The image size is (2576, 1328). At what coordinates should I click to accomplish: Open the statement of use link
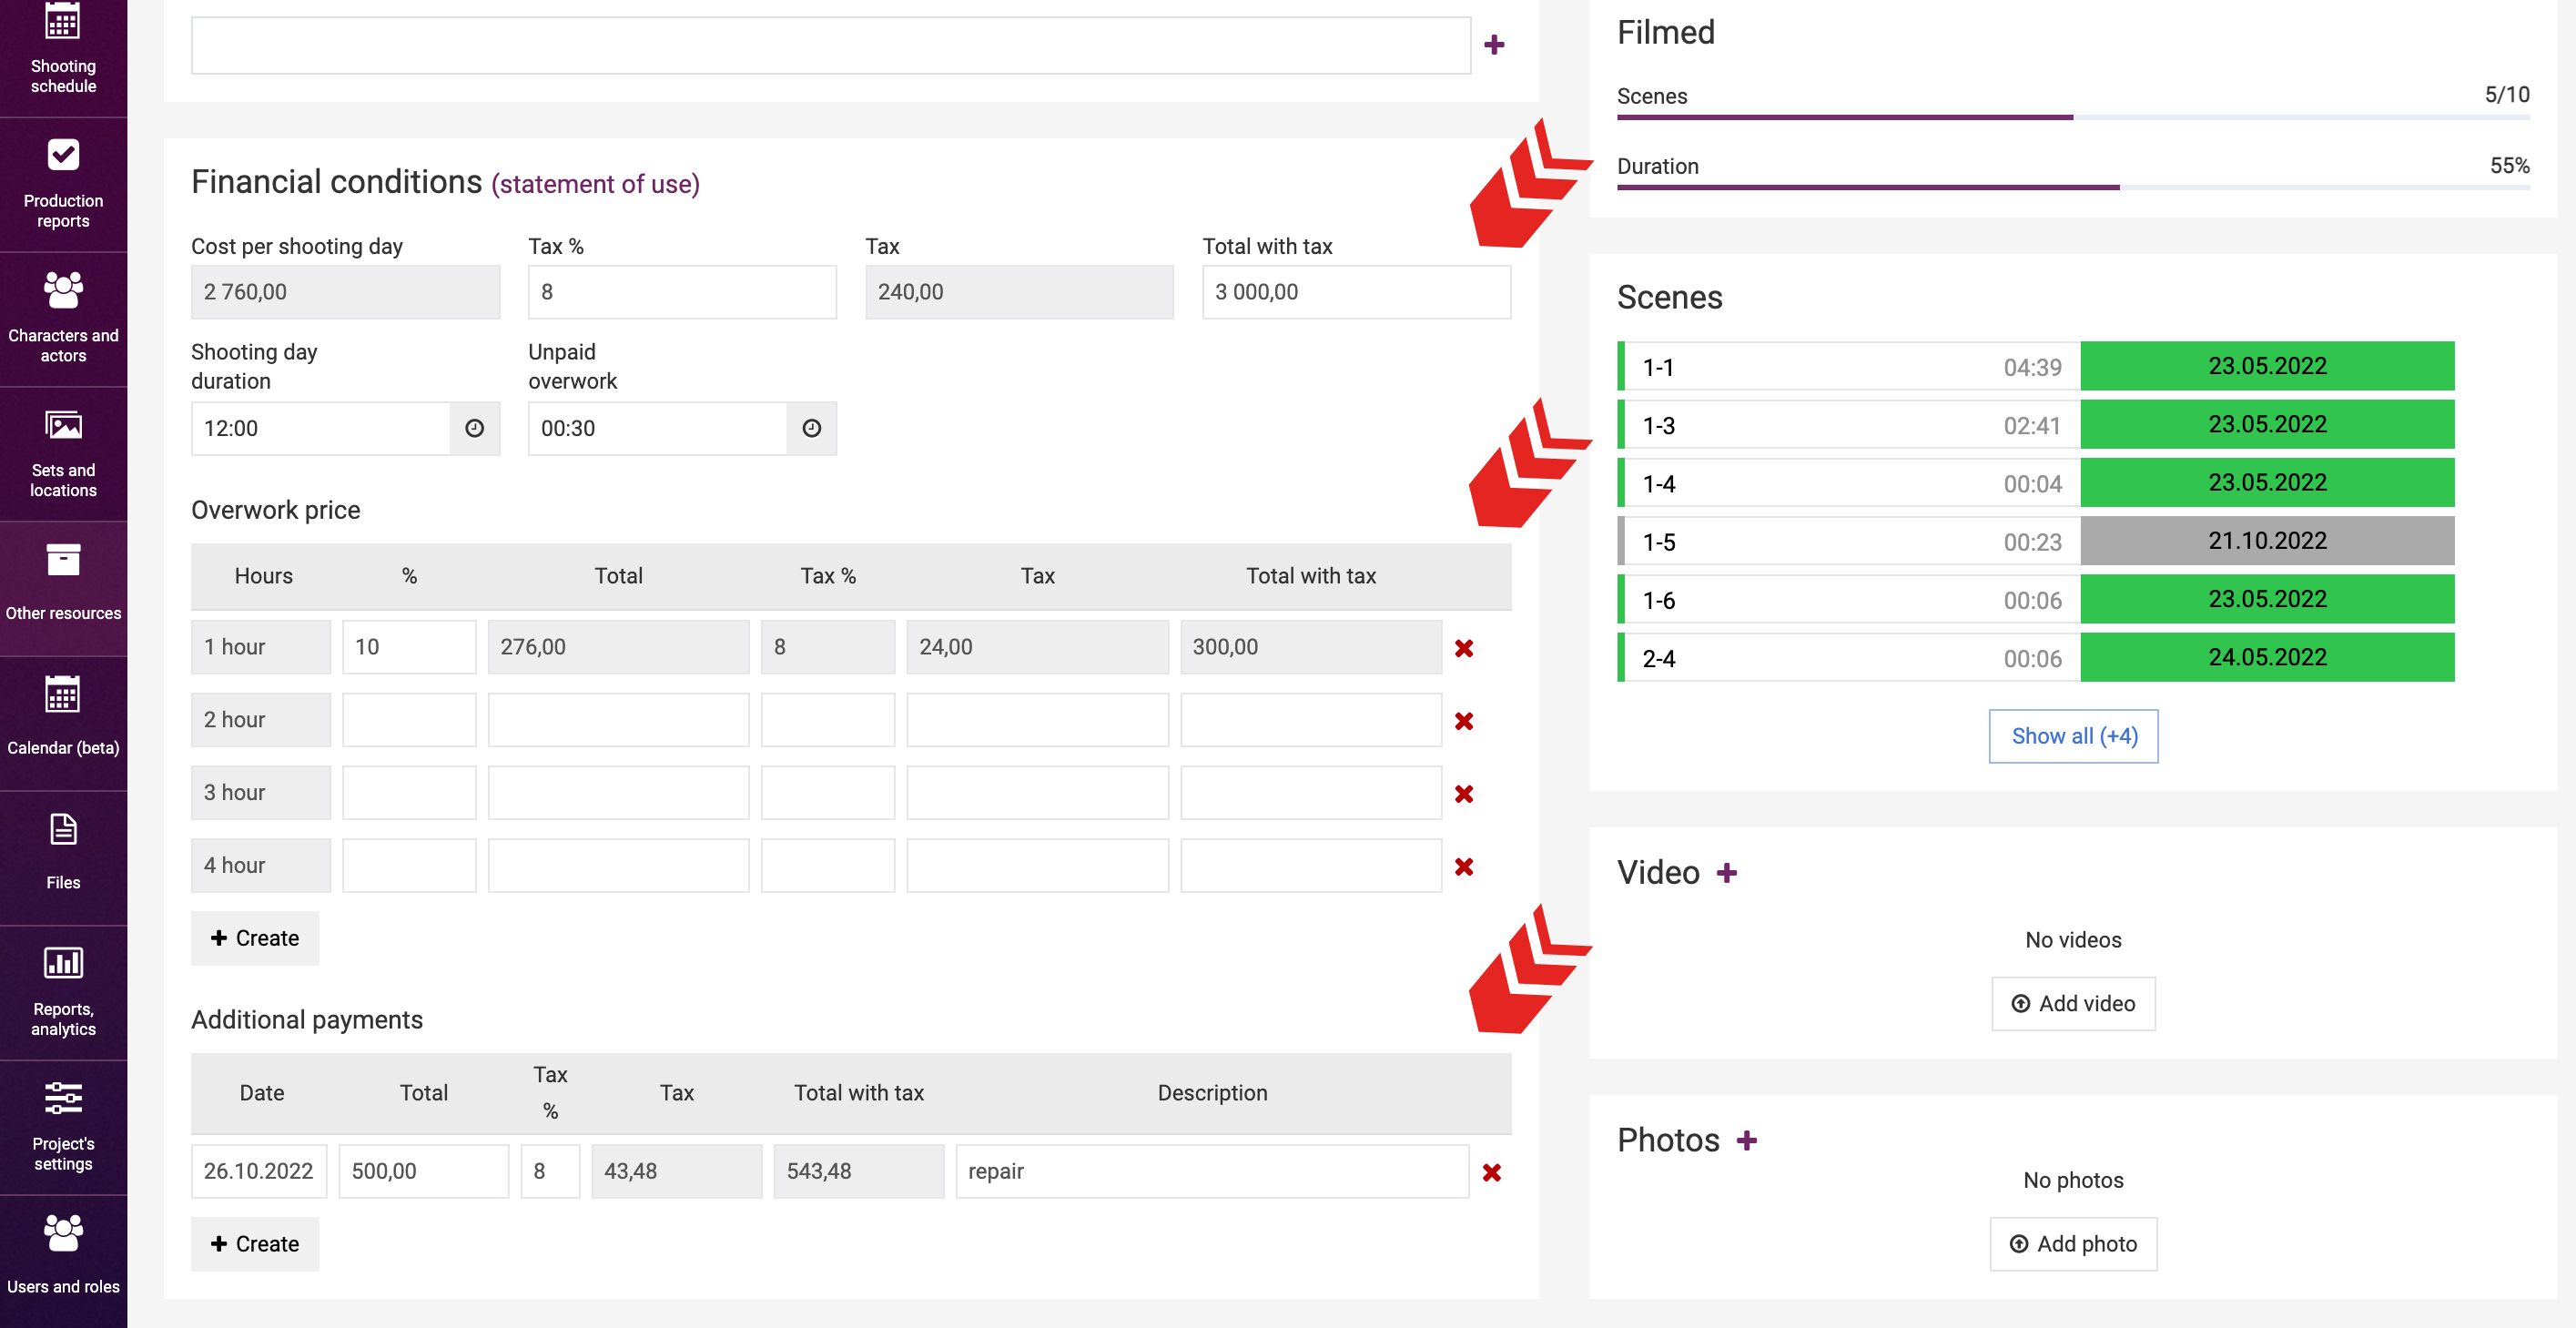595,184
